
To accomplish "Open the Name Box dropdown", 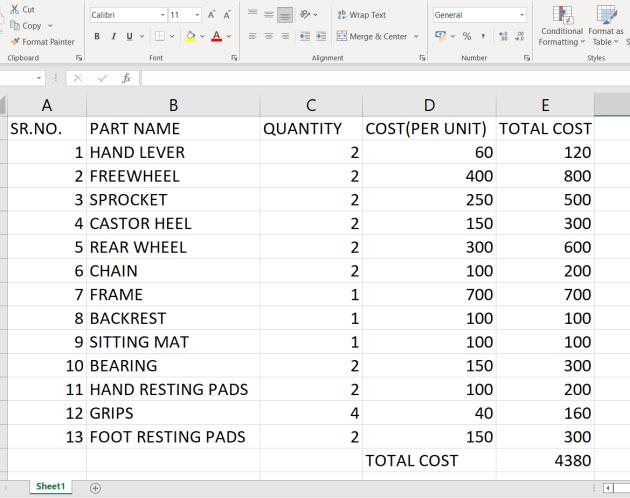I will coord(39,78).
